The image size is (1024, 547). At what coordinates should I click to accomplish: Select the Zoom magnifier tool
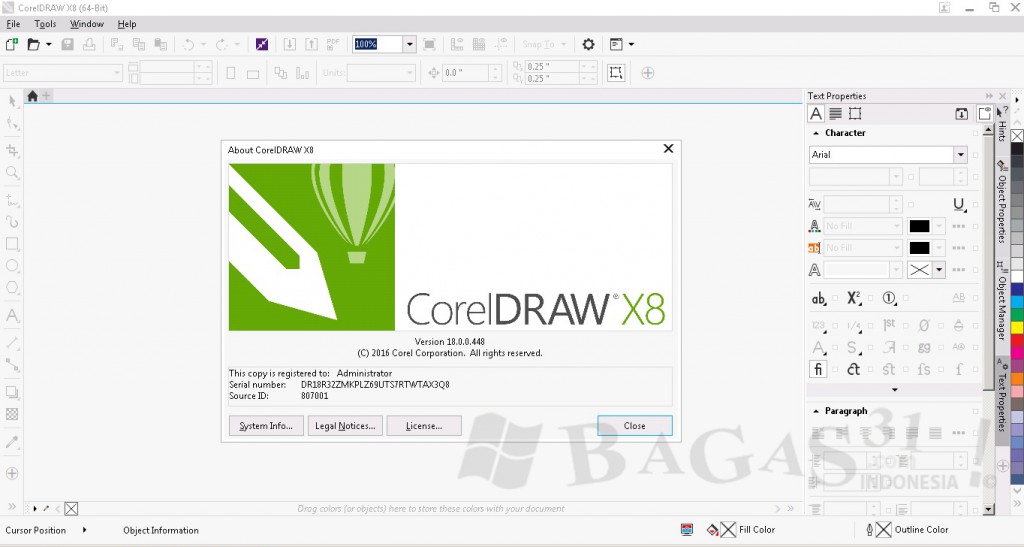tap(12, 173)
